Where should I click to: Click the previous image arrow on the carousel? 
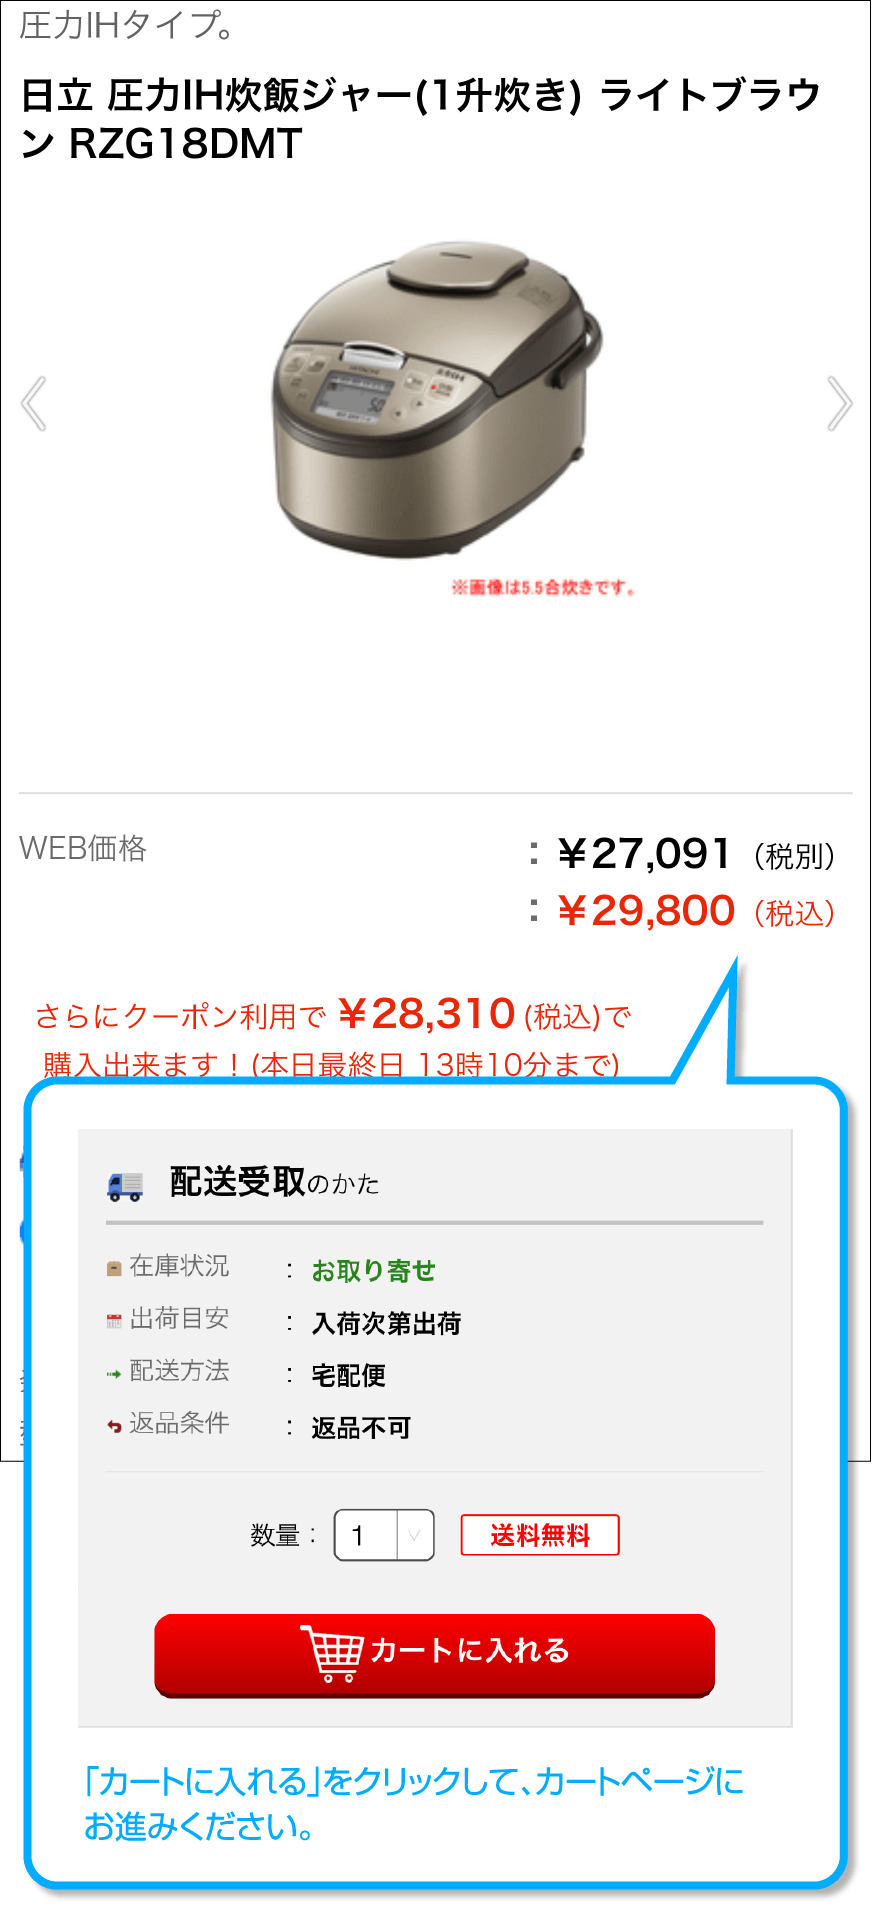[x=34, y=404]
